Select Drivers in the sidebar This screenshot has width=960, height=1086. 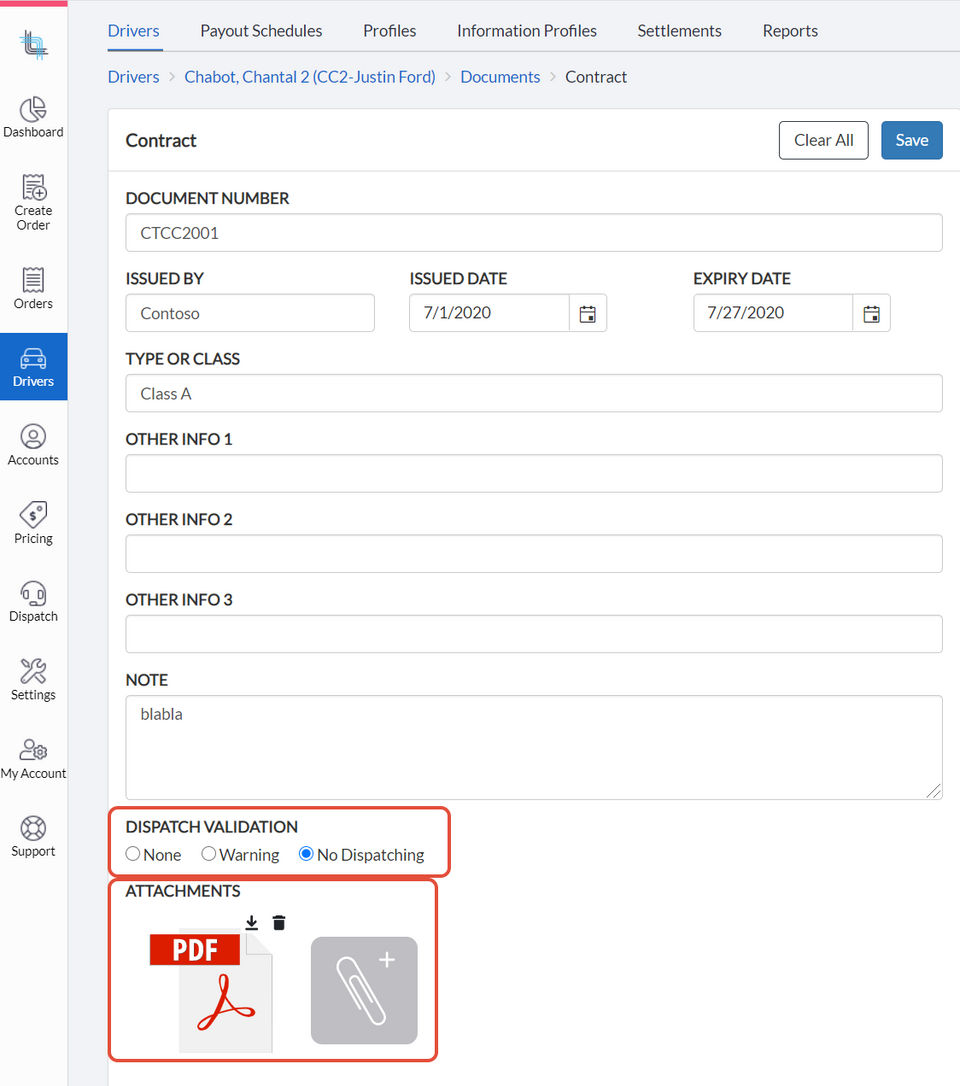click(33, 366)
